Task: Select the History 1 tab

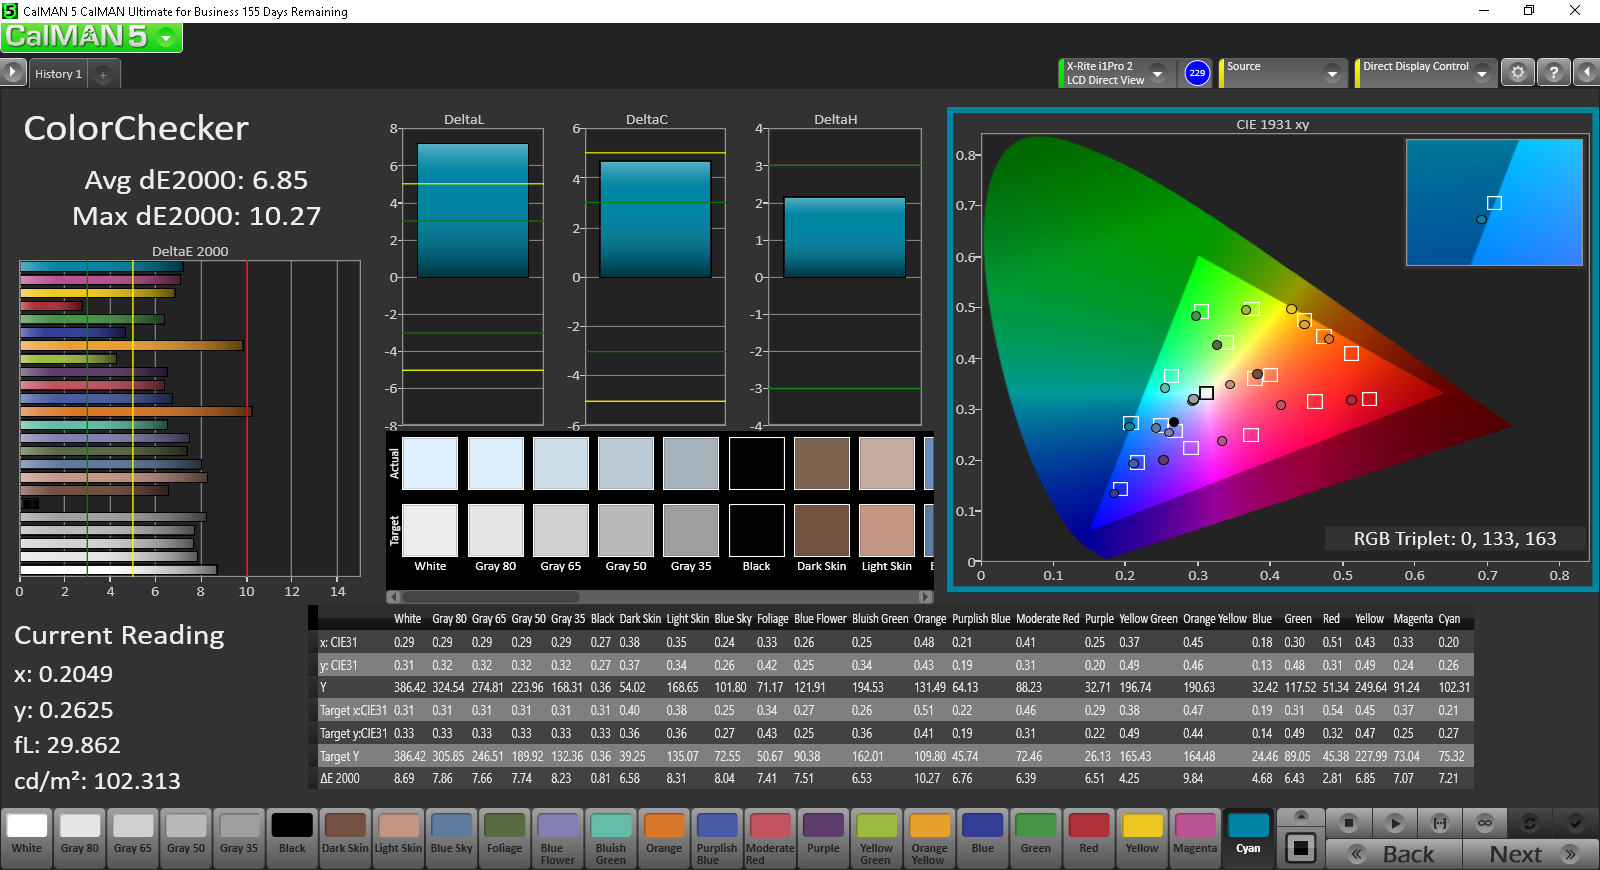Action: tap(58, 74)
